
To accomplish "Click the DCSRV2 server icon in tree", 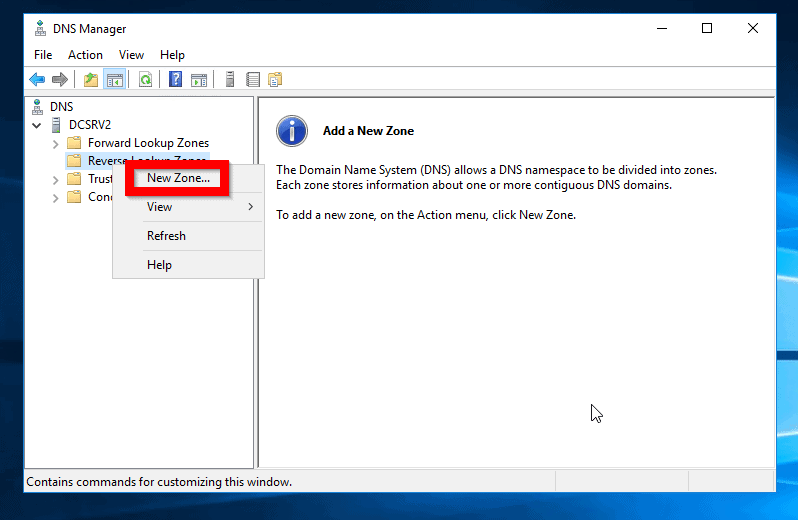I will tap(56, 125).
